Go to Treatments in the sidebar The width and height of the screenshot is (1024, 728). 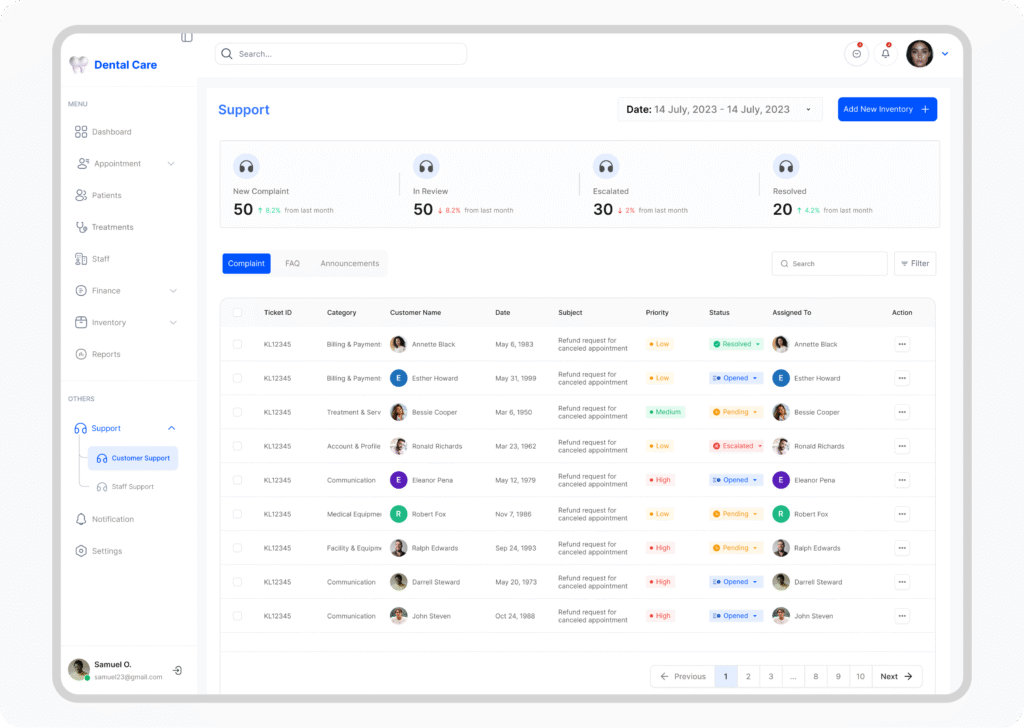click(112, 227)
